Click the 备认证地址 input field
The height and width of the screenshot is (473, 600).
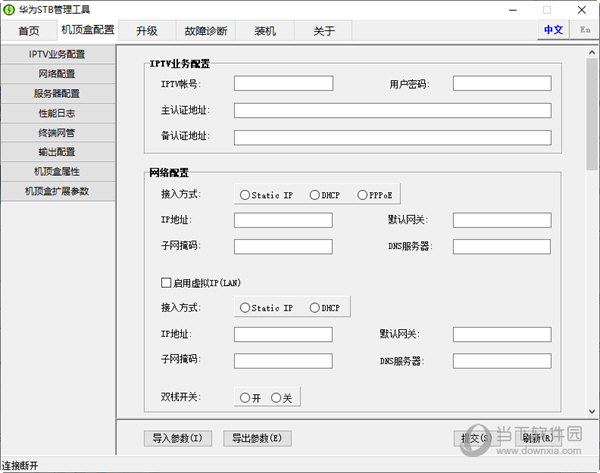point(393,137)
